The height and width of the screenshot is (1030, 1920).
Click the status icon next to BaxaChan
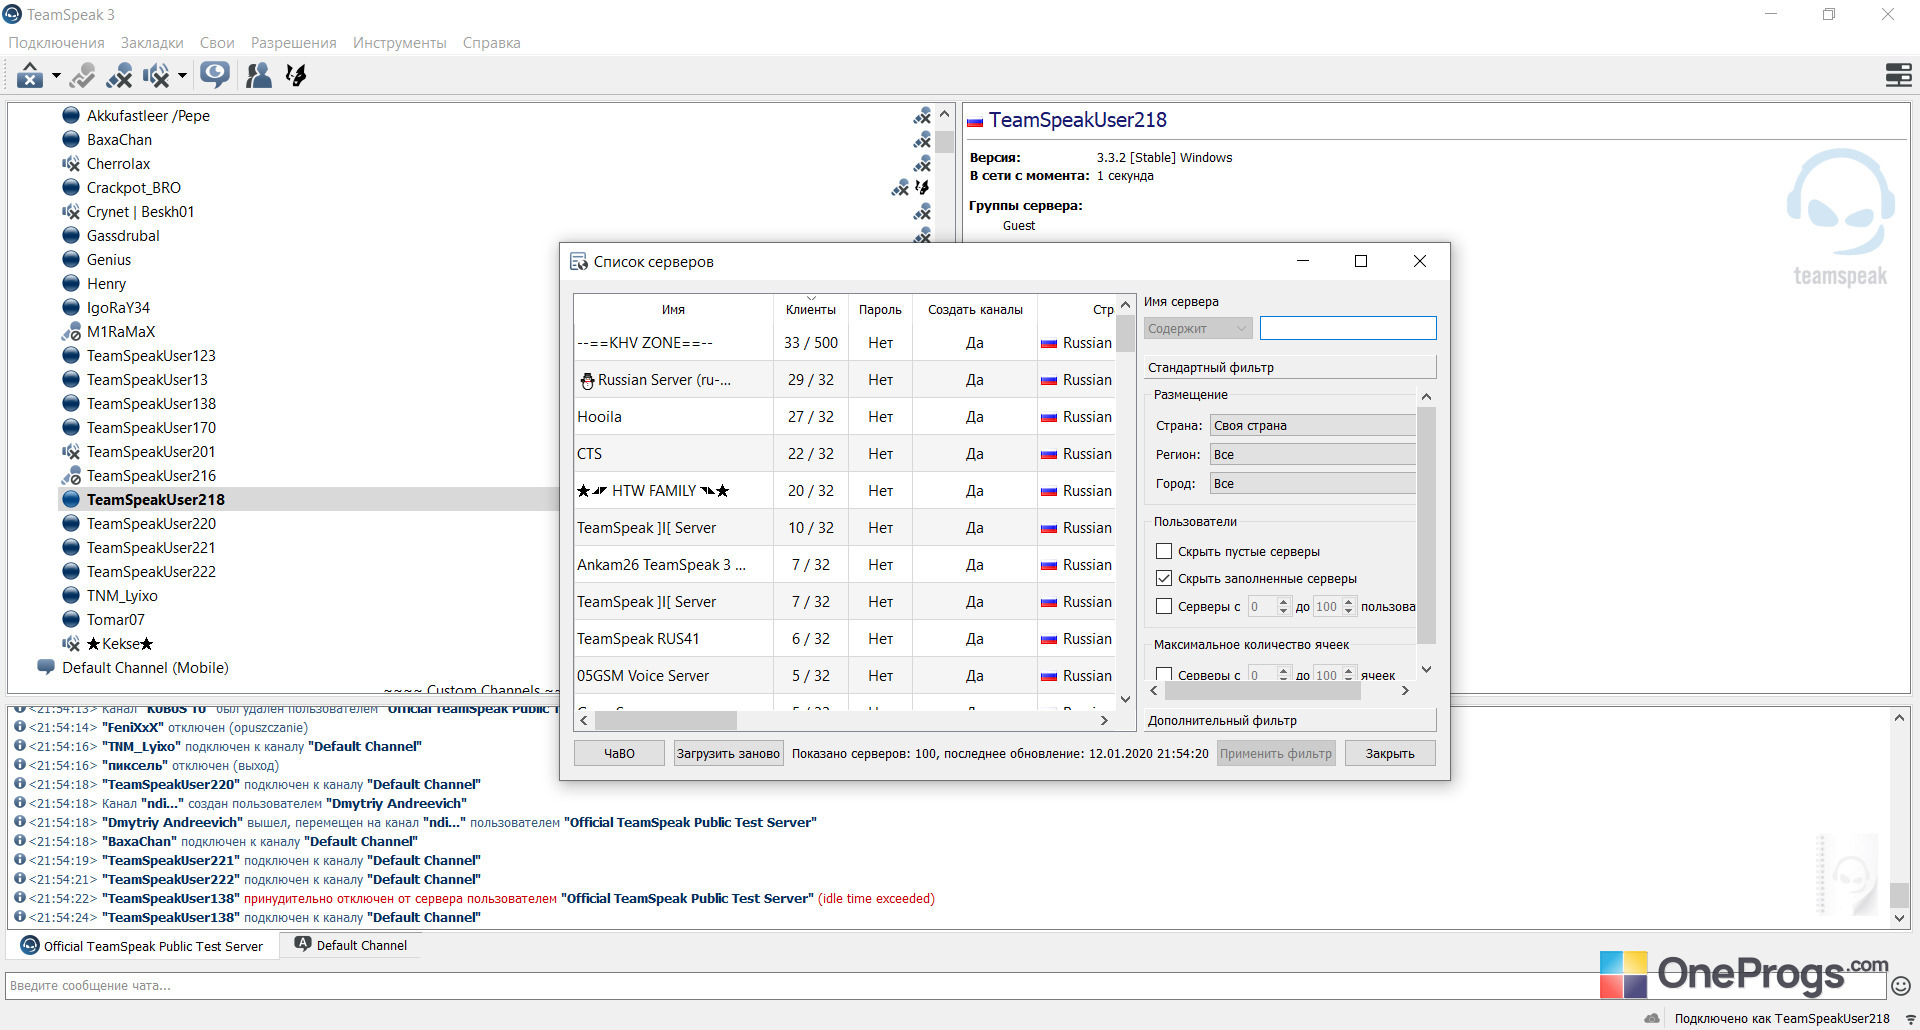[x=71, y=140]
